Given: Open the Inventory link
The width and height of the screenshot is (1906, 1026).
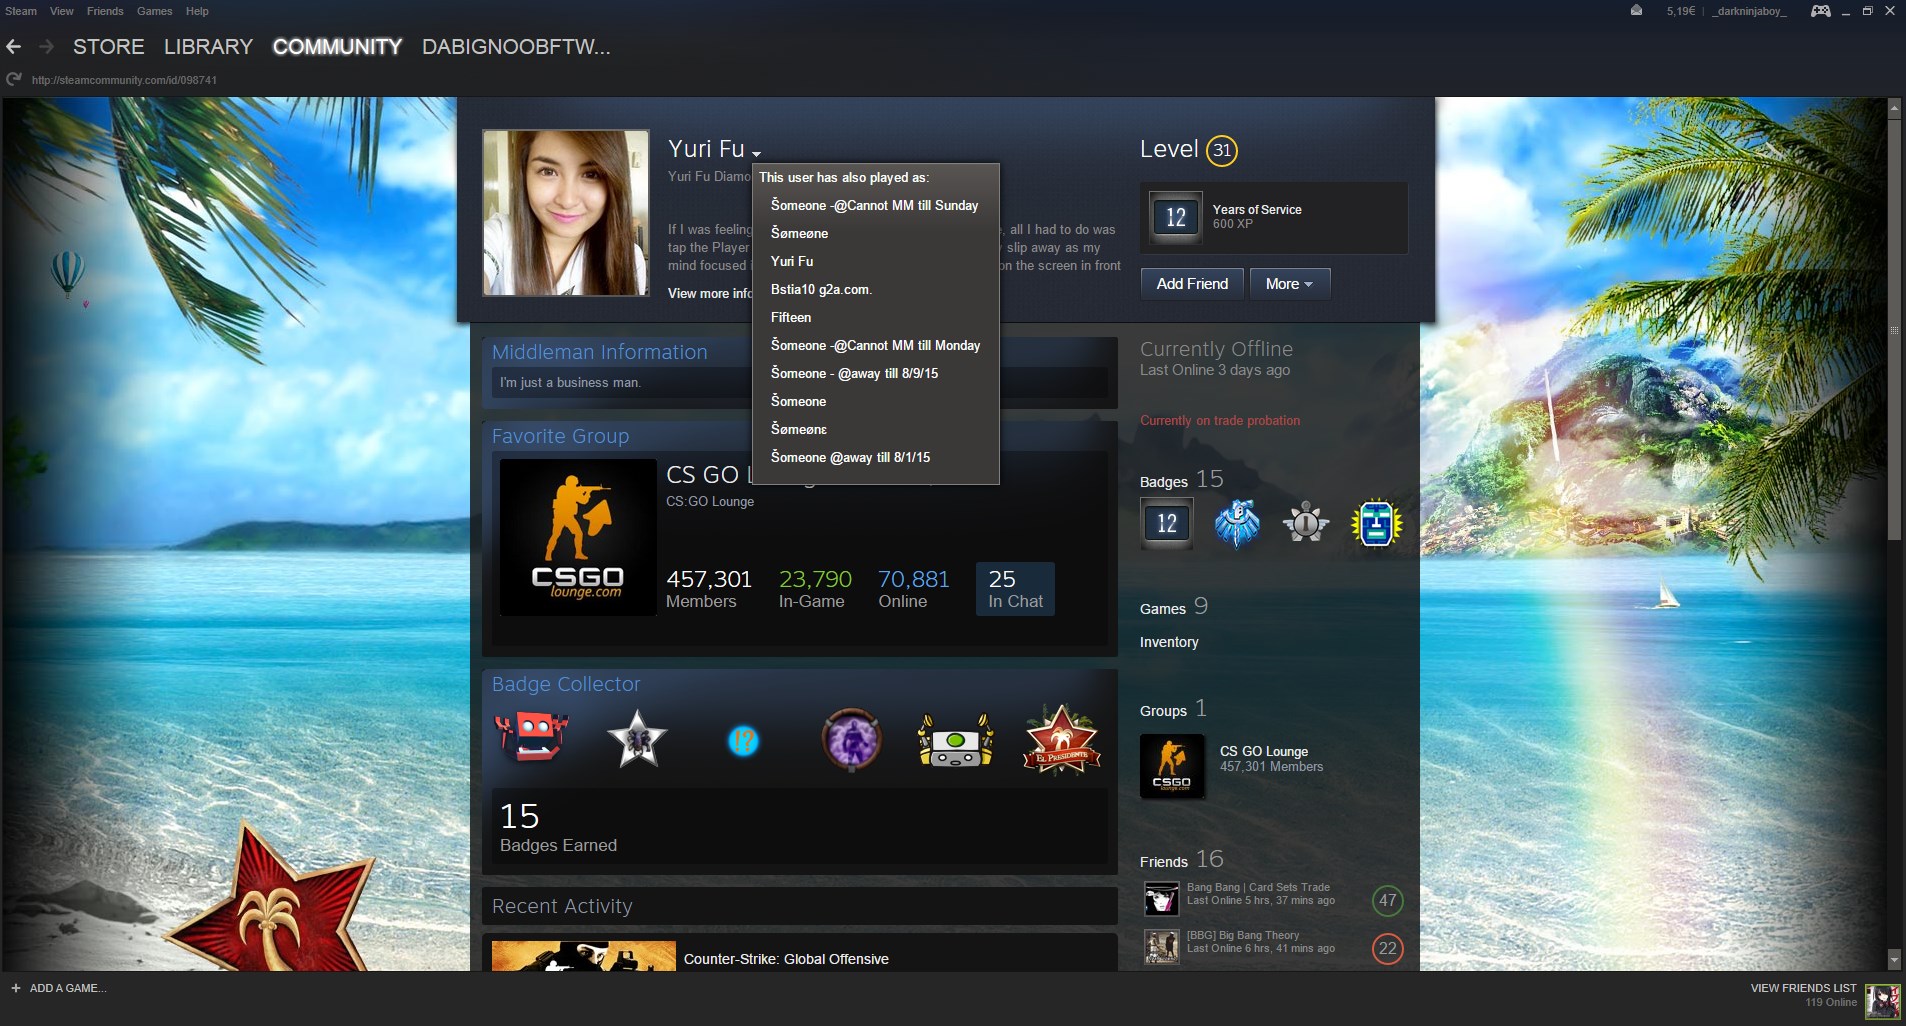Looking at the screenshot, I should tap(1169, 642).
